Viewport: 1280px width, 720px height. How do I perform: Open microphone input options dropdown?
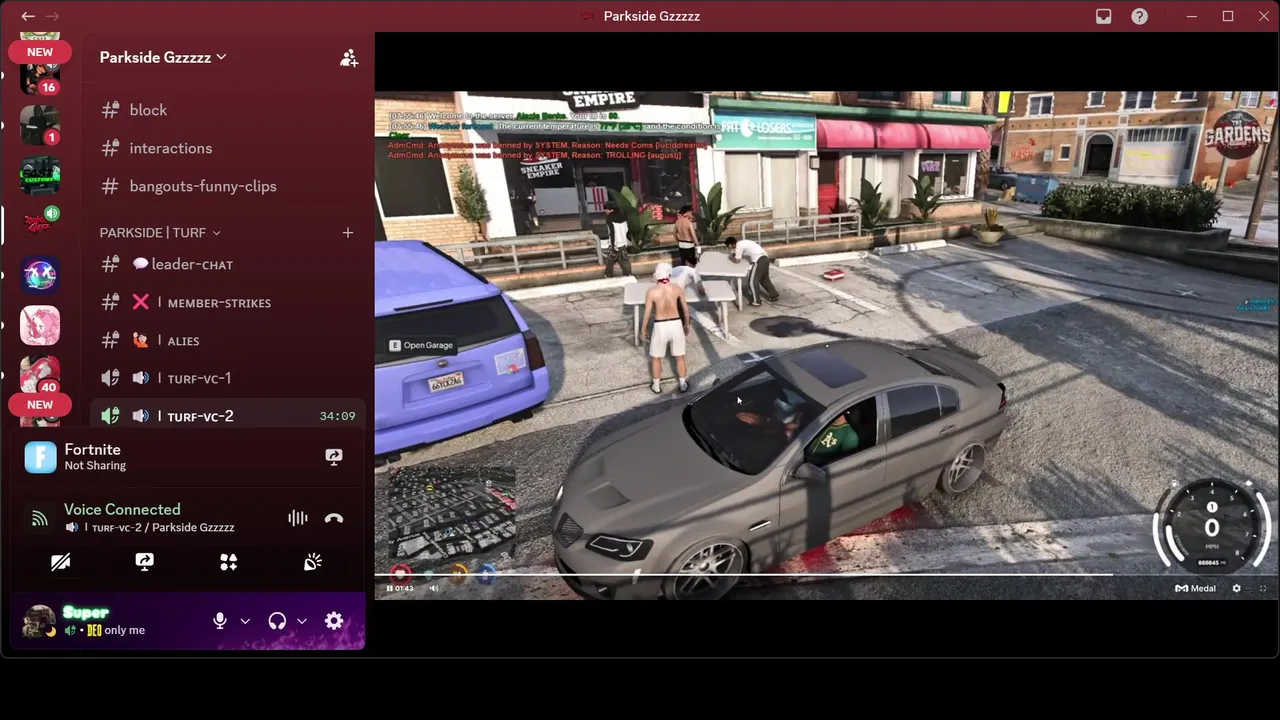pos(245,621)
